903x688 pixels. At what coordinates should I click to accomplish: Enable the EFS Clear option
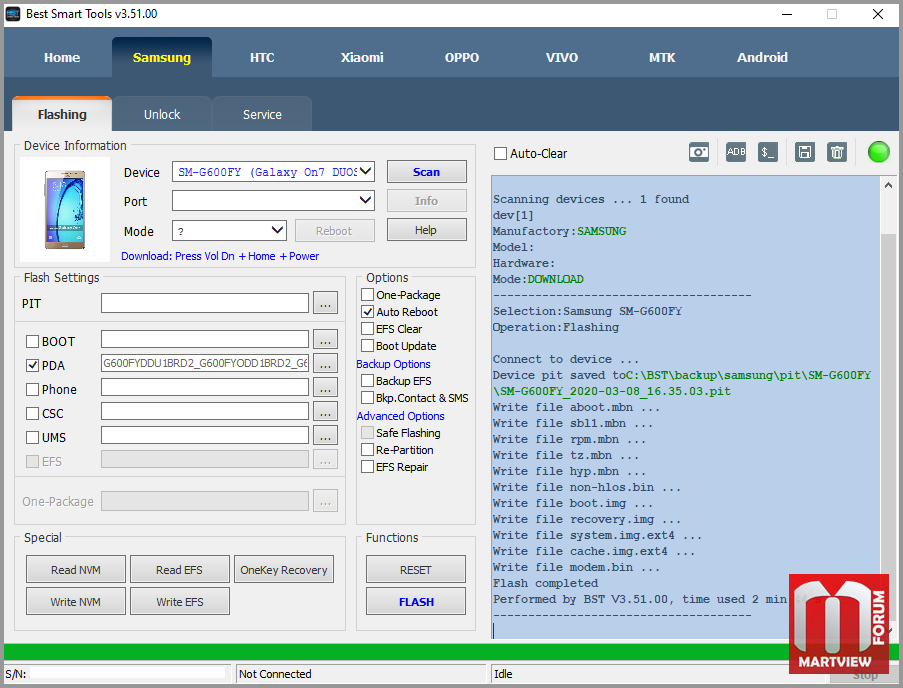click(x=367, y=329)
